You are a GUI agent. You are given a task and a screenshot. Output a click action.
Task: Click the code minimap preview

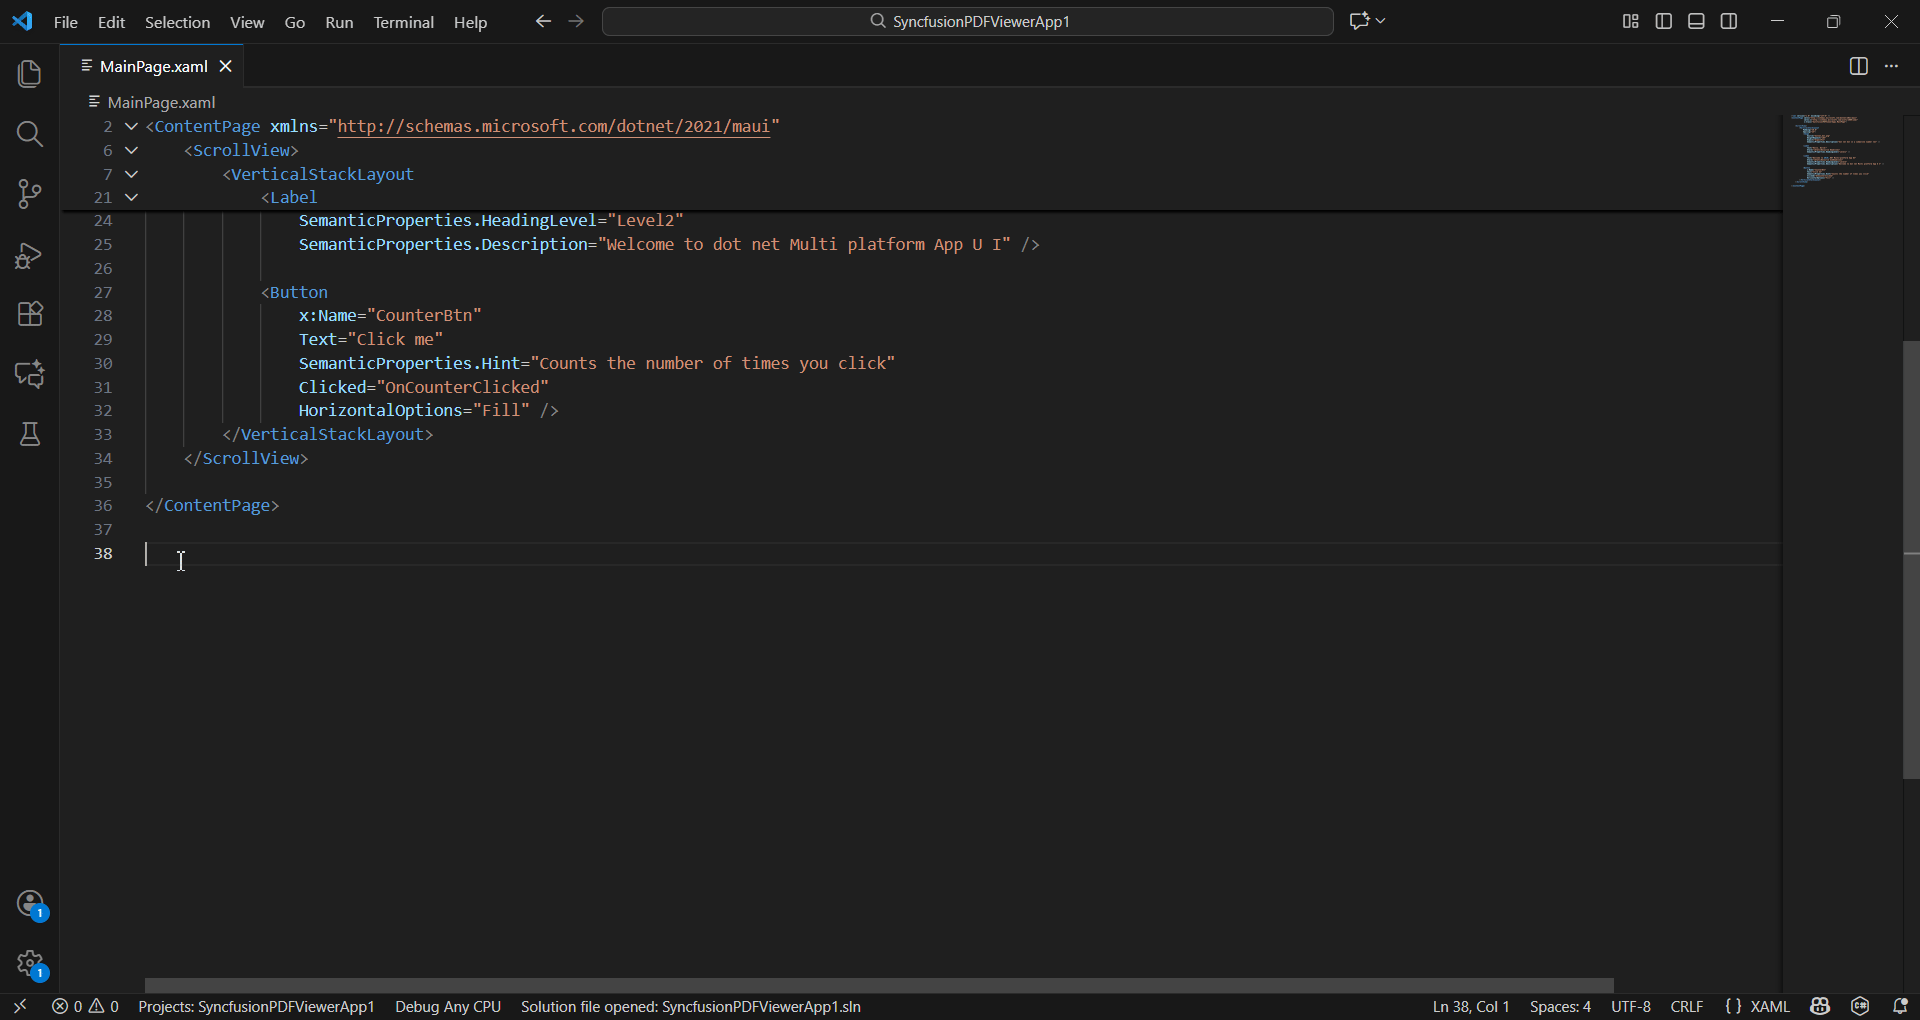[x=1840, y=151]
